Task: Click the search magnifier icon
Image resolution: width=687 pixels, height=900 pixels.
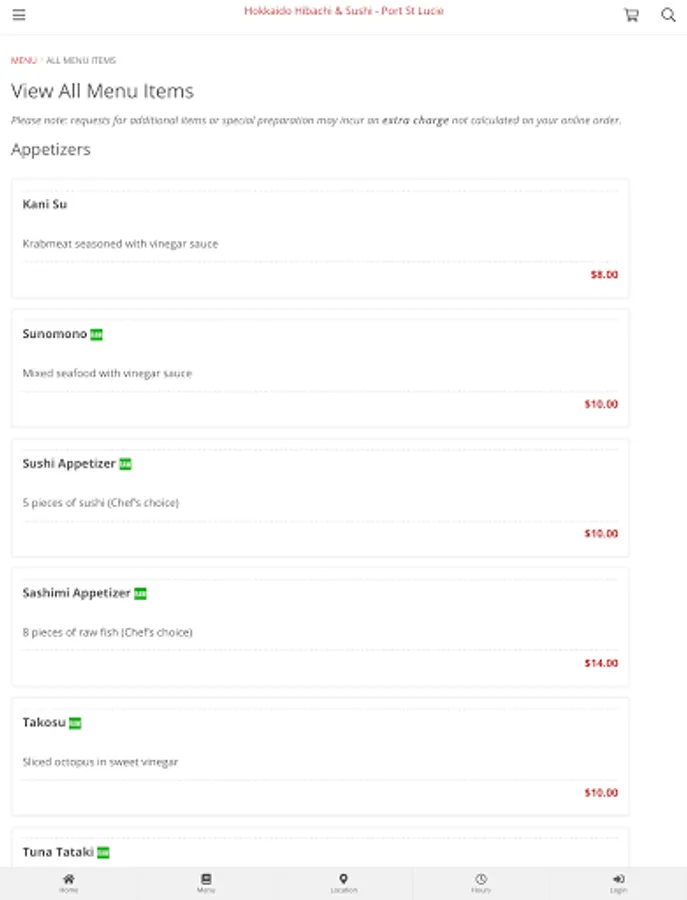Action: click(x=668, y=15)
